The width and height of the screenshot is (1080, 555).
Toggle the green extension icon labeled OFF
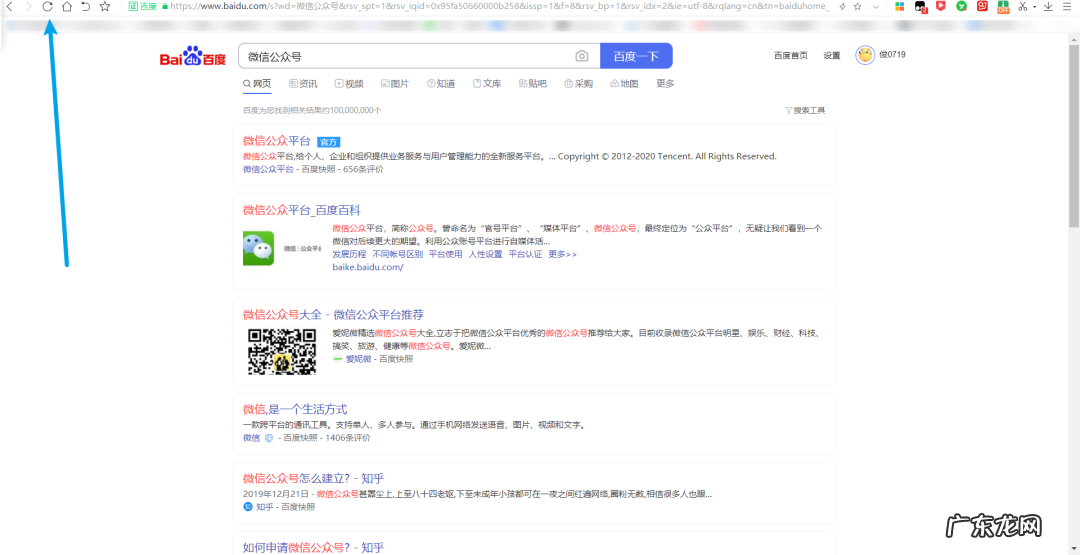tap(1002, 7)
